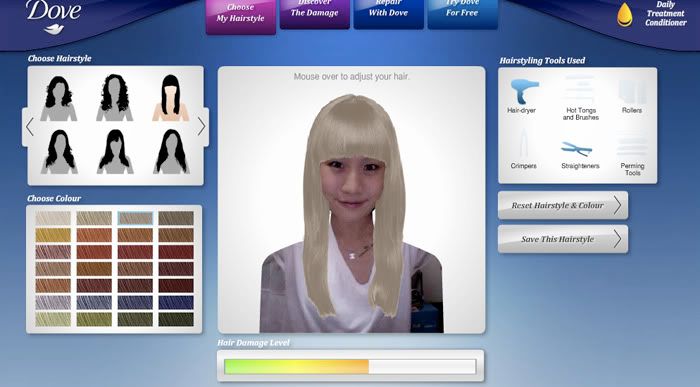Select the Crimpers tool icon
This screenshot has width=700, height=387.
[x=523, y=144]
